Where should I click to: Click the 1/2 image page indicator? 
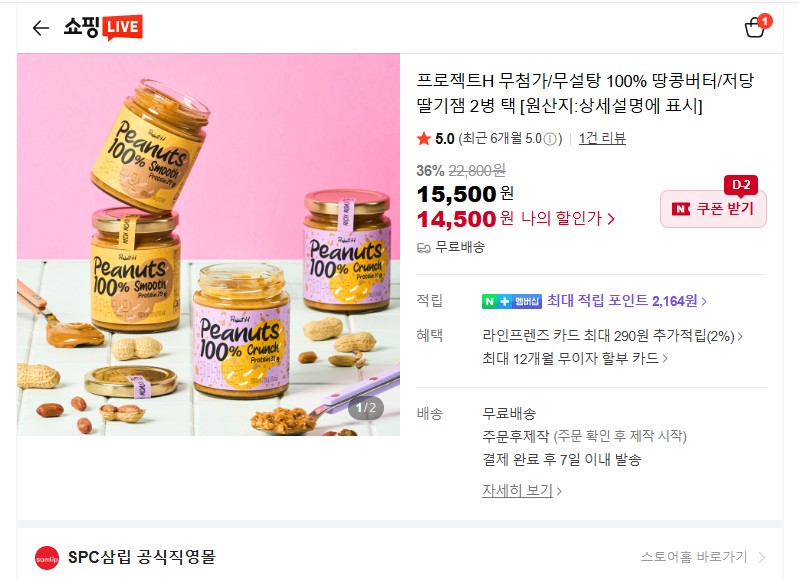click(366, 408)
